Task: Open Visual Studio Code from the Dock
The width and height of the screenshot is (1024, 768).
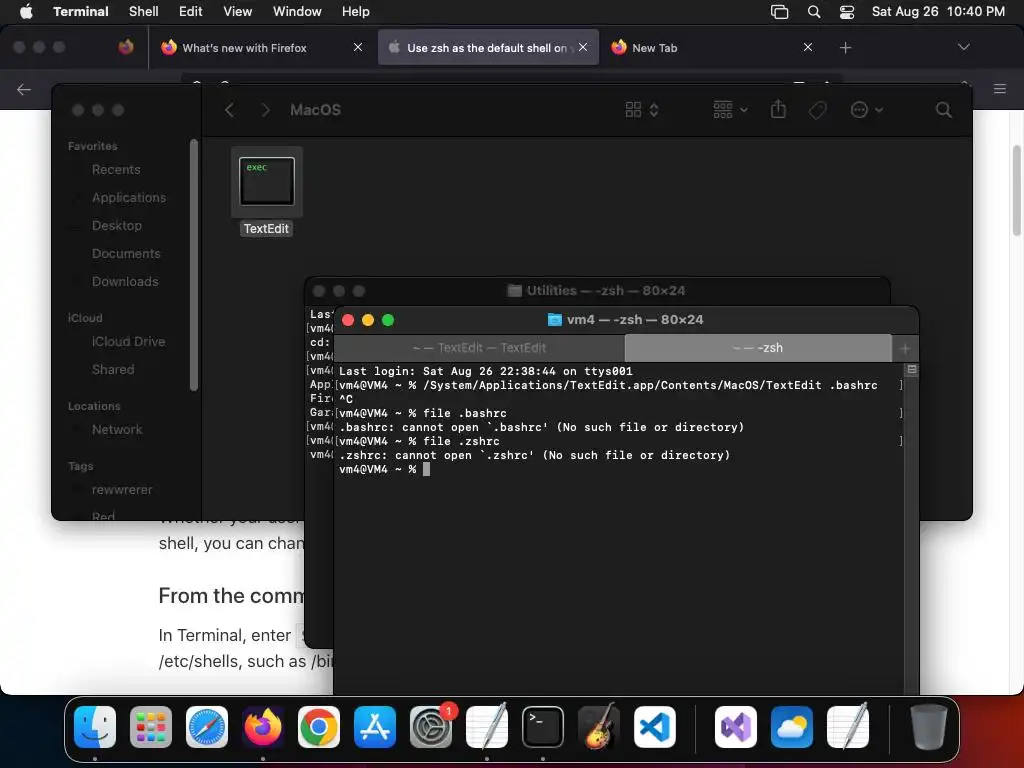Action: (x=654, y=726)
